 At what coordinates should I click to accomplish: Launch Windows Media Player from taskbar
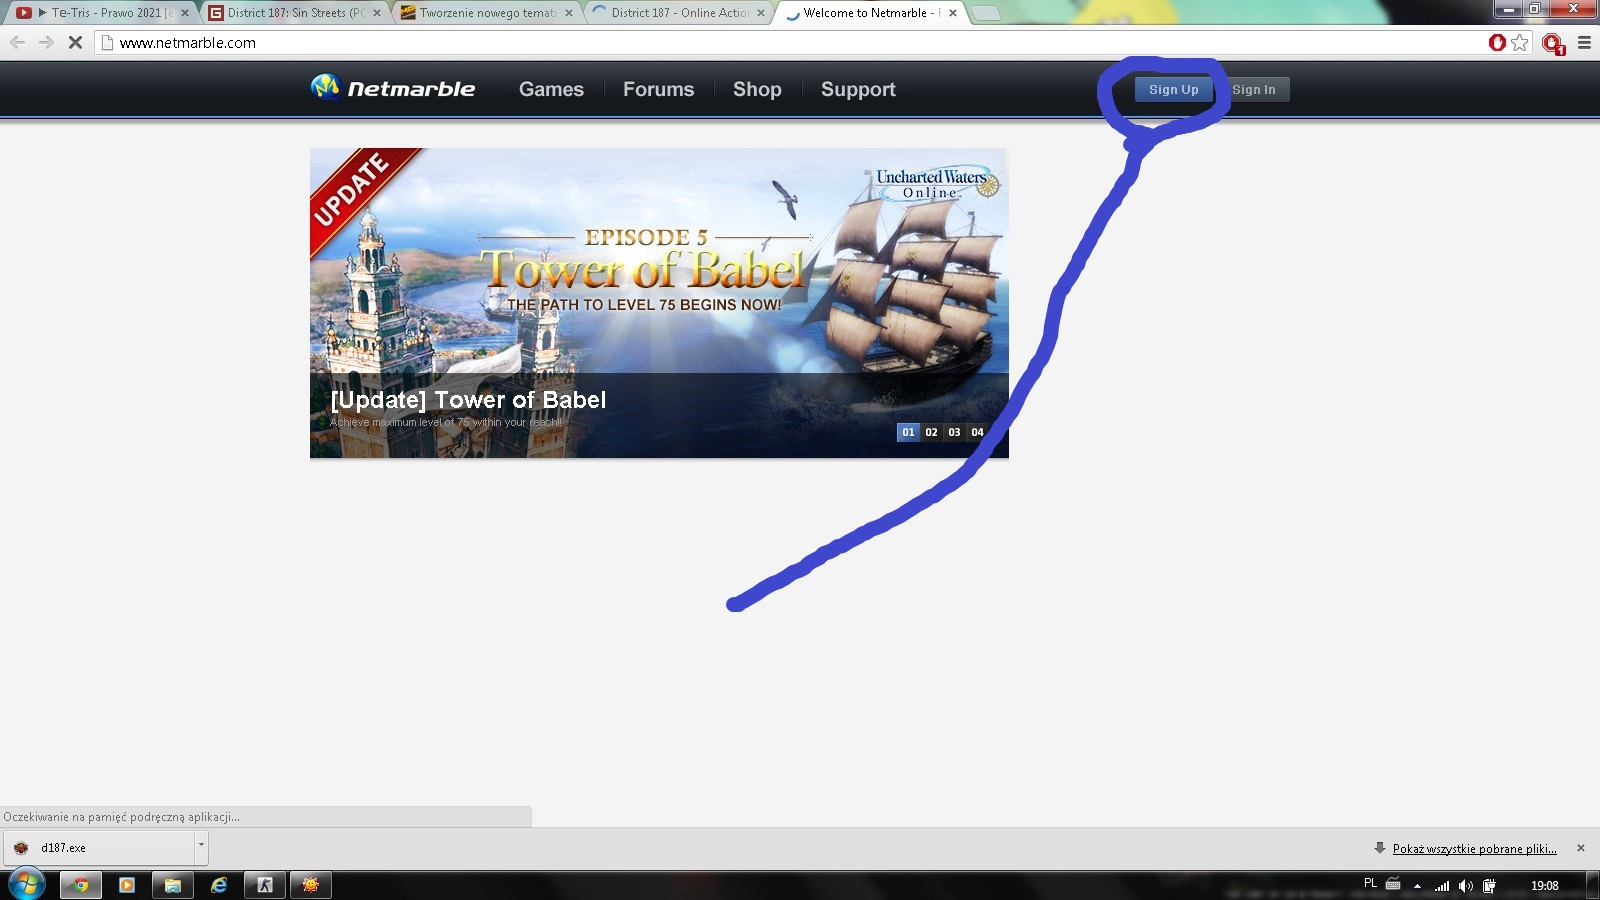pyautogui.click(x=127, y=885)
